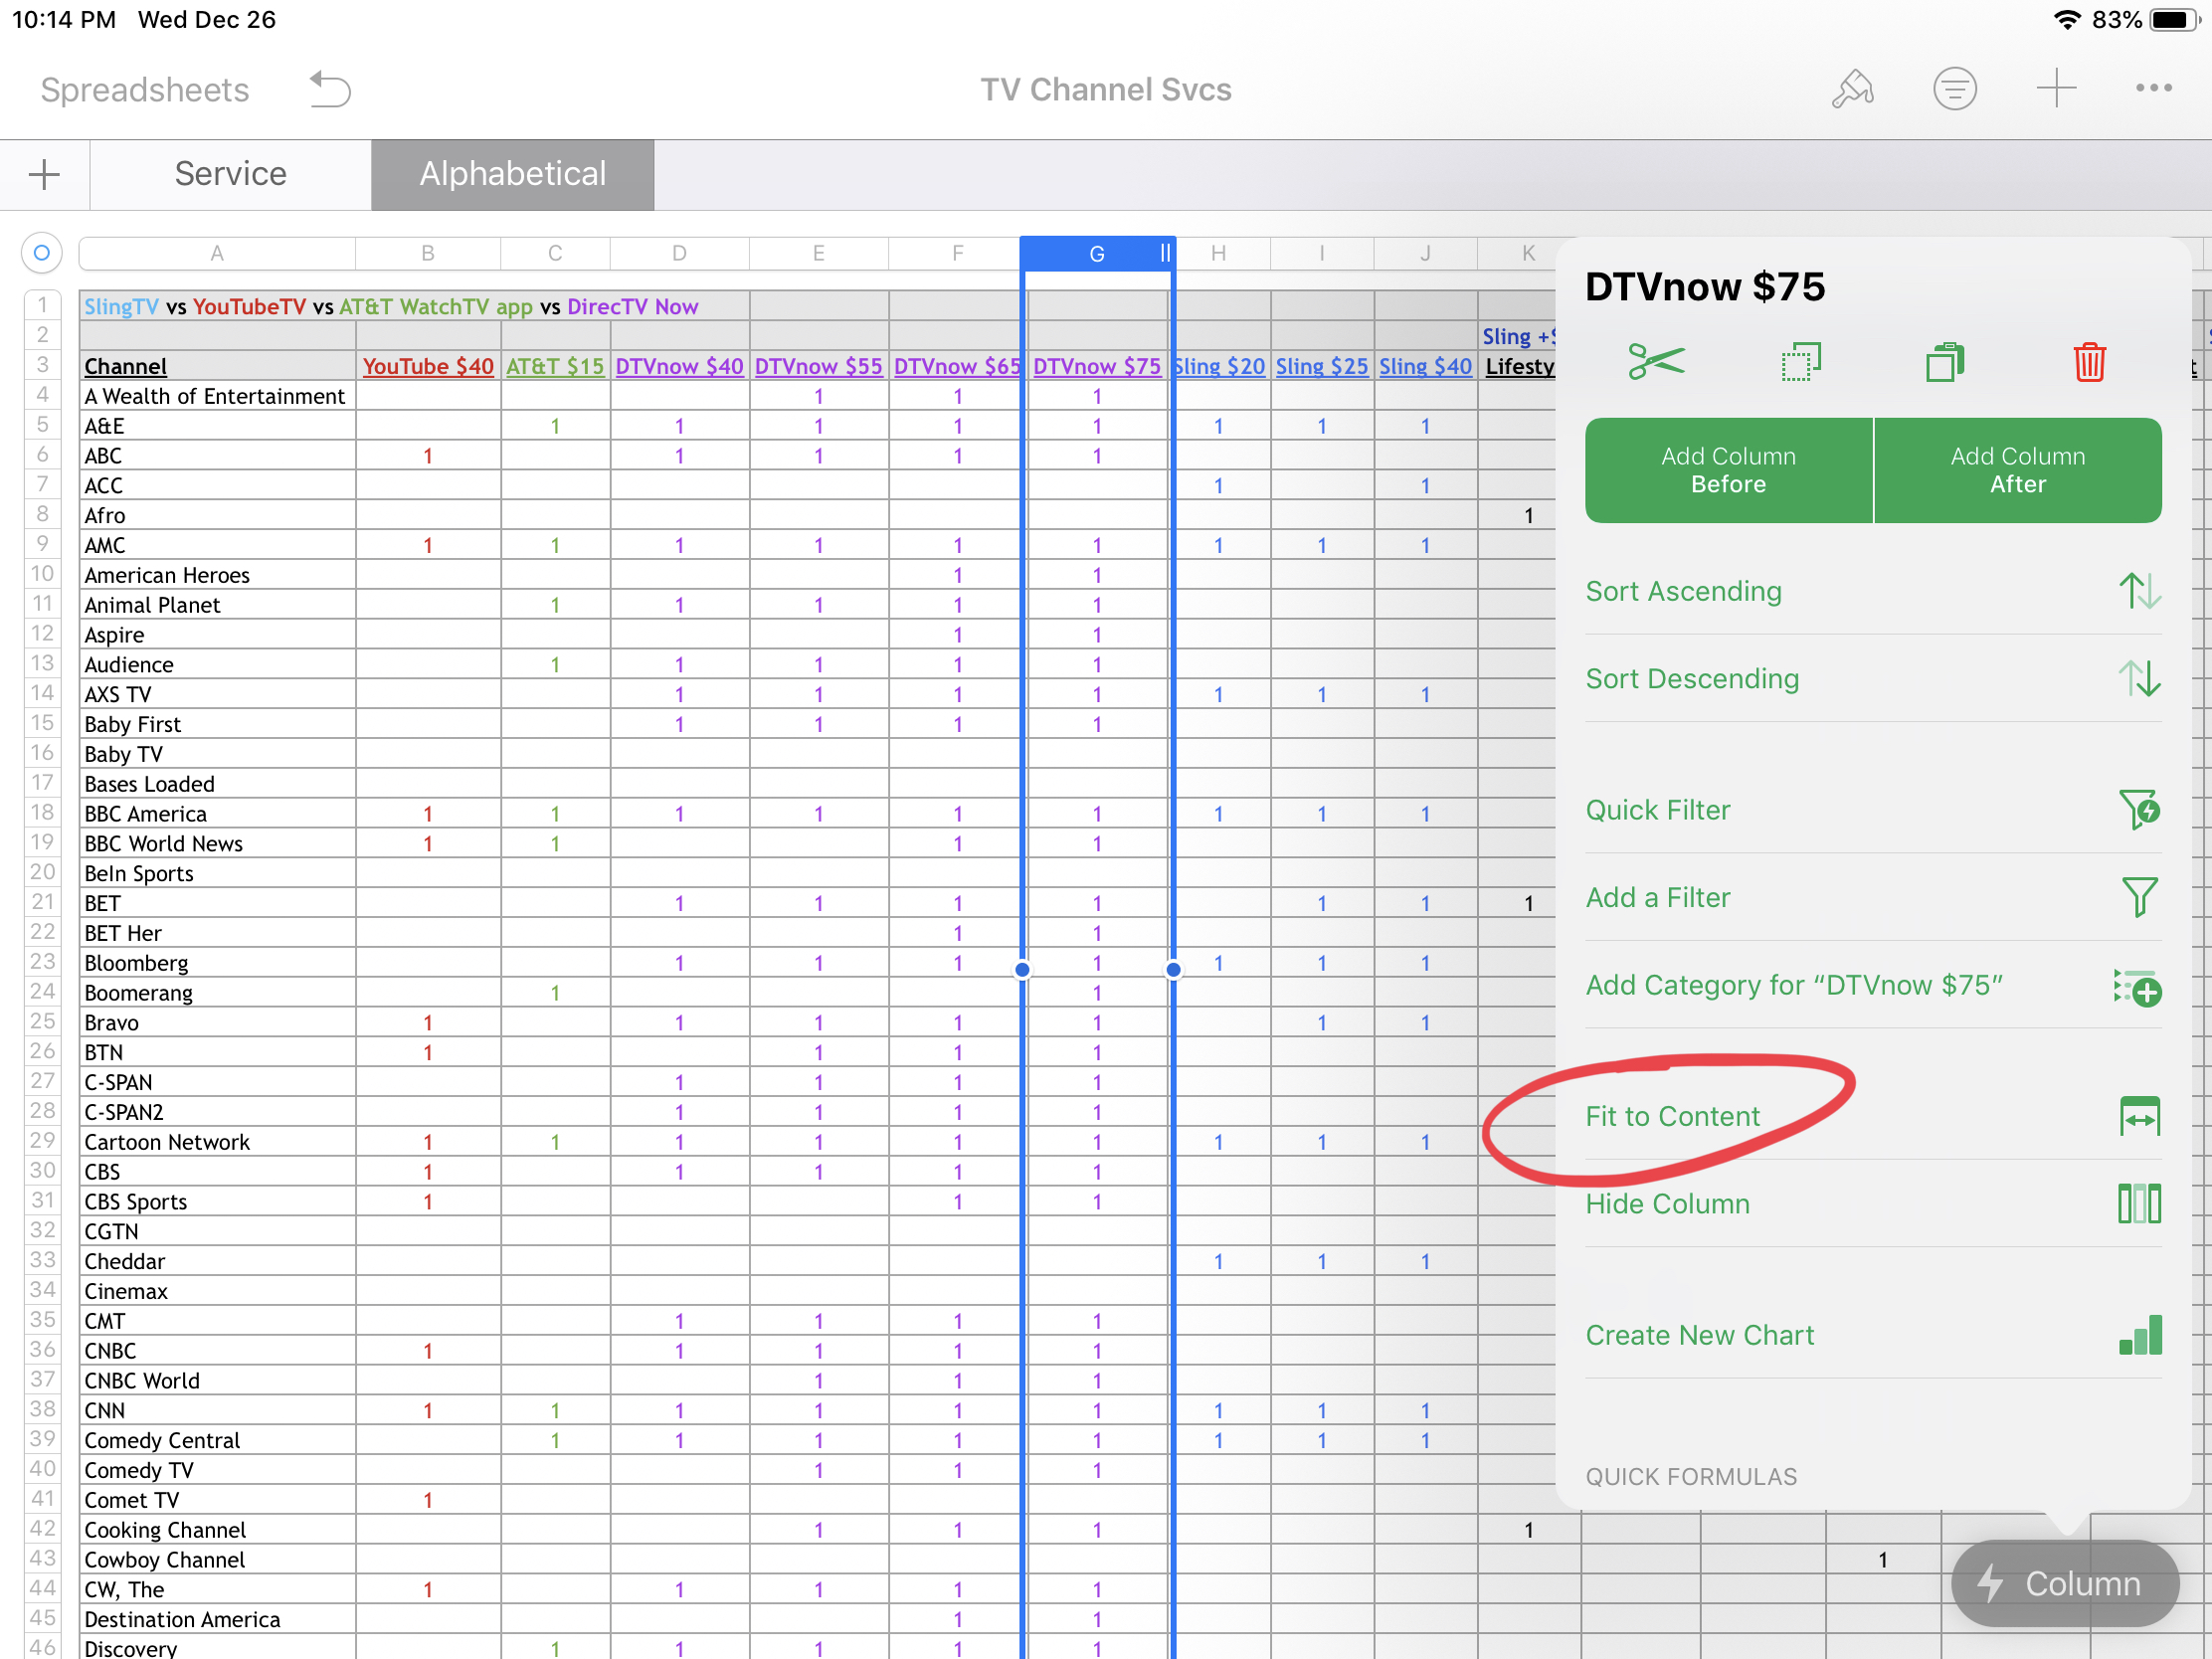Screen dimensions: 2212x1659
Task: Open the Format paintbrush tool
Action: 1852,89
